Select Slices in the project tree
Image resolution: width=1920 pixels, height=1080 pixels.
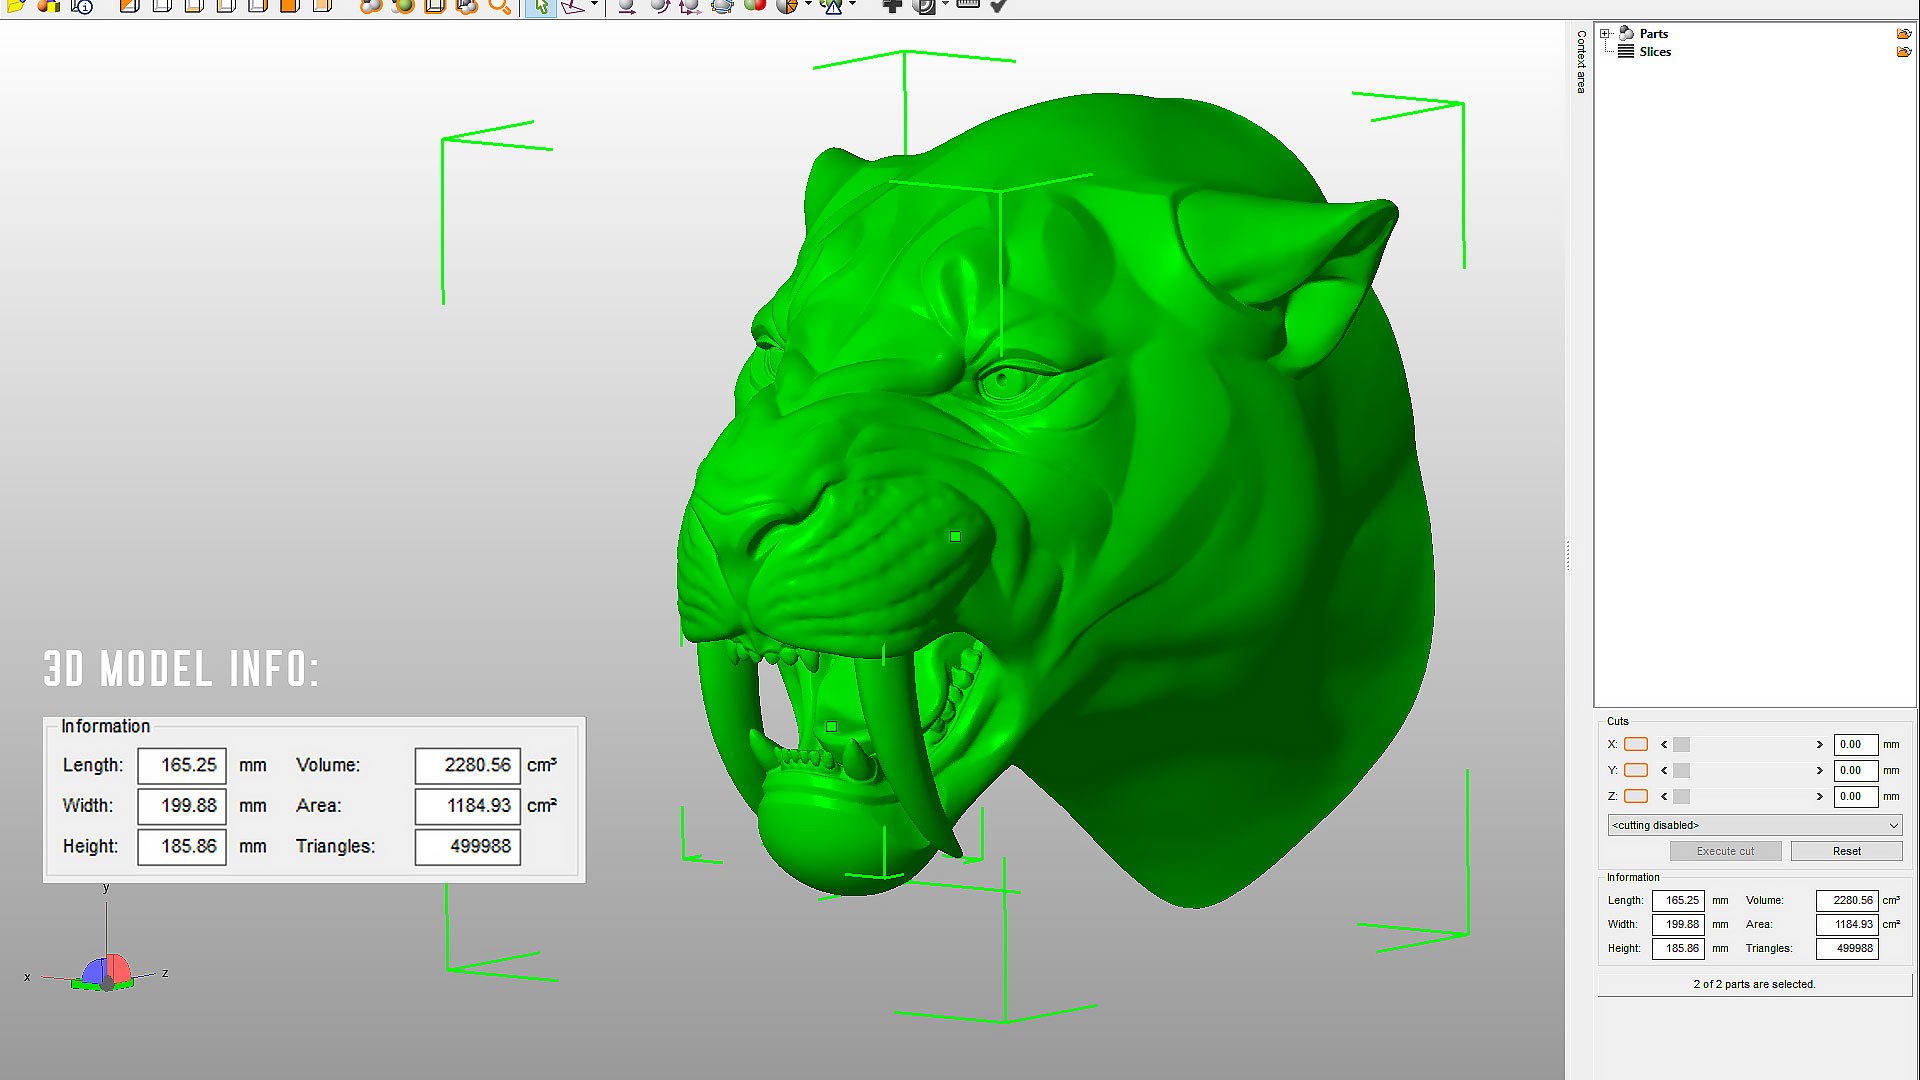click(1655, 52)
